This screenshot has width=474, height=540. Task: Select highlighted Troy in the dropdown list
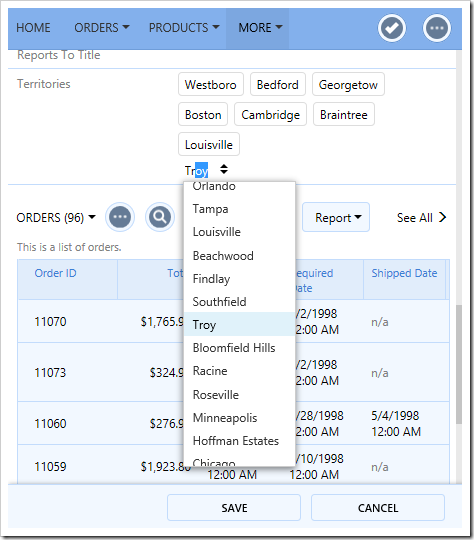click(239, 324)
